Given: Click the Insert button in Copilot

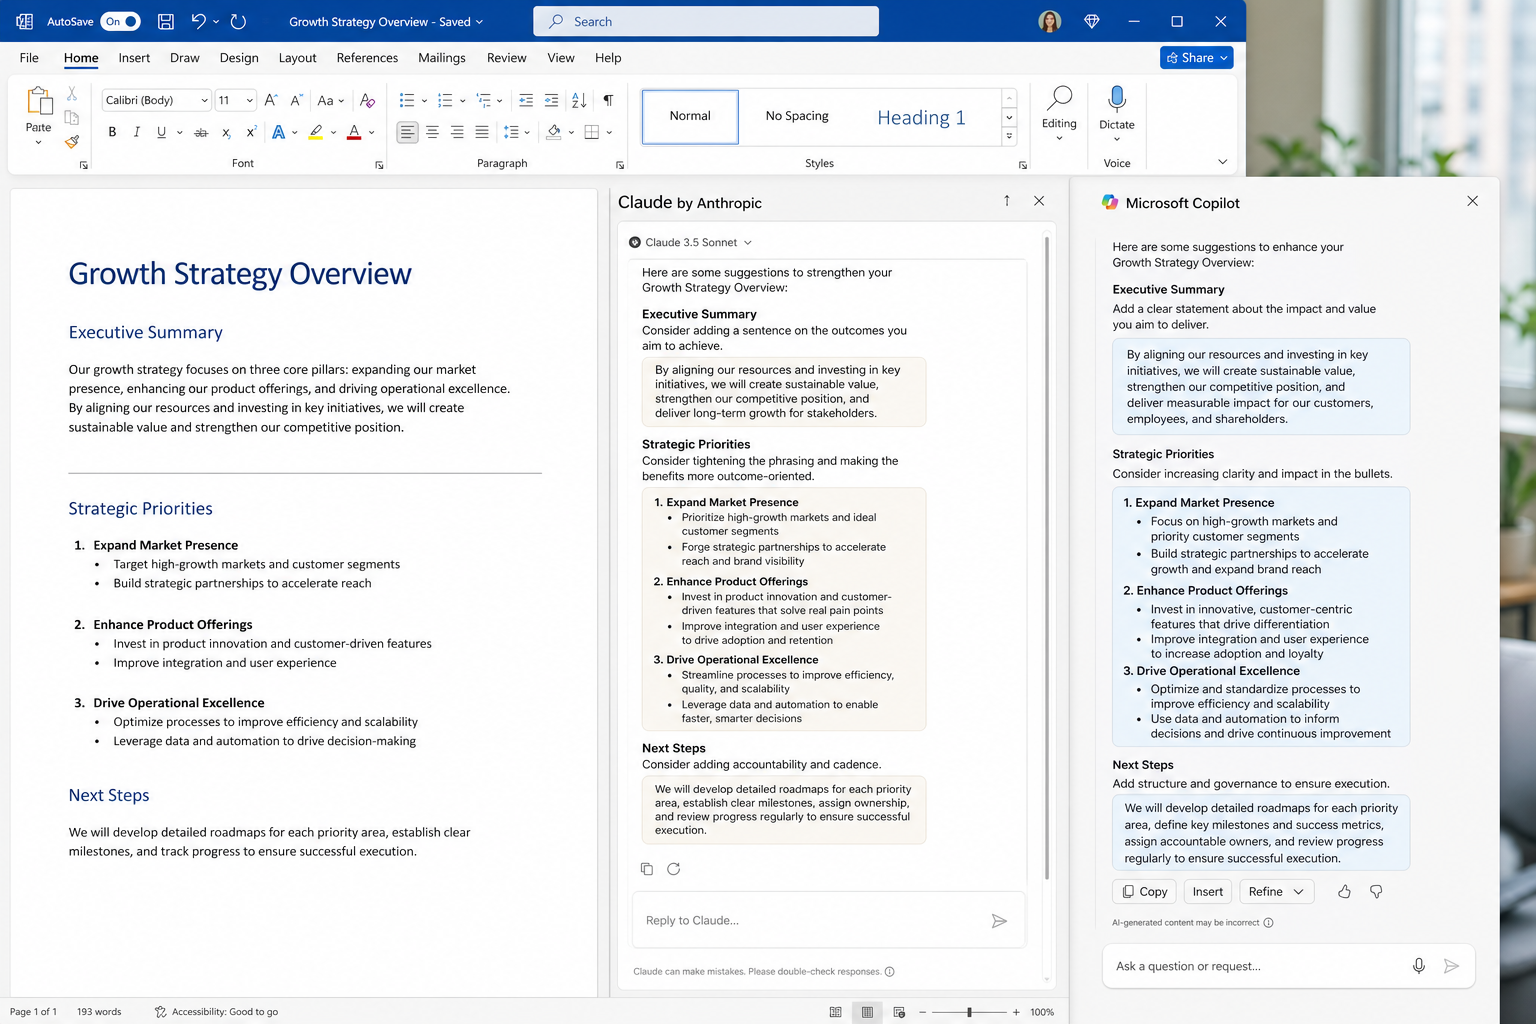Looking at the screenshot, I should coord(1207,891).
